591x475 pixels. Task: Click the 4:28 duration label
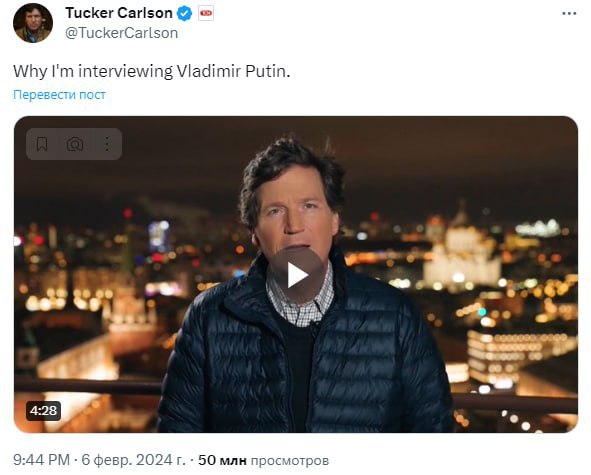[x=43, y=411]
